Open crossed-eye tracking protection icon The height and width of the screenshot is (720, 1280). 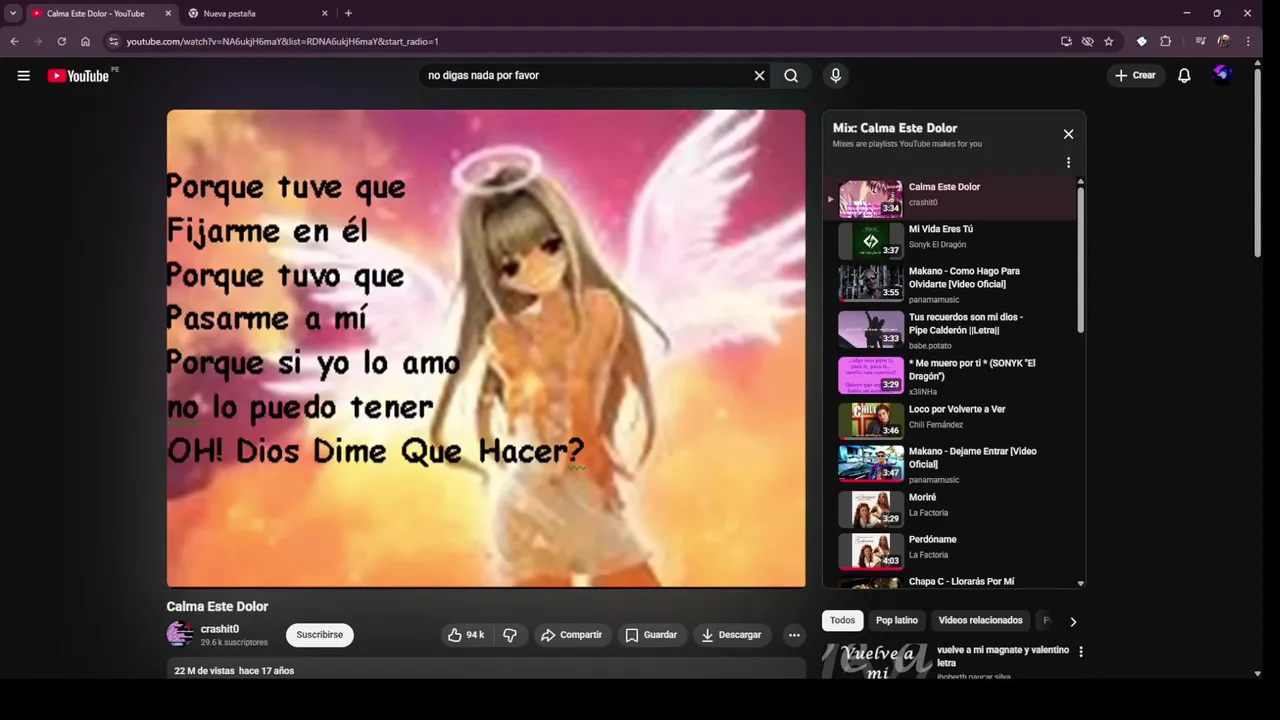[x=1087, y=41]
